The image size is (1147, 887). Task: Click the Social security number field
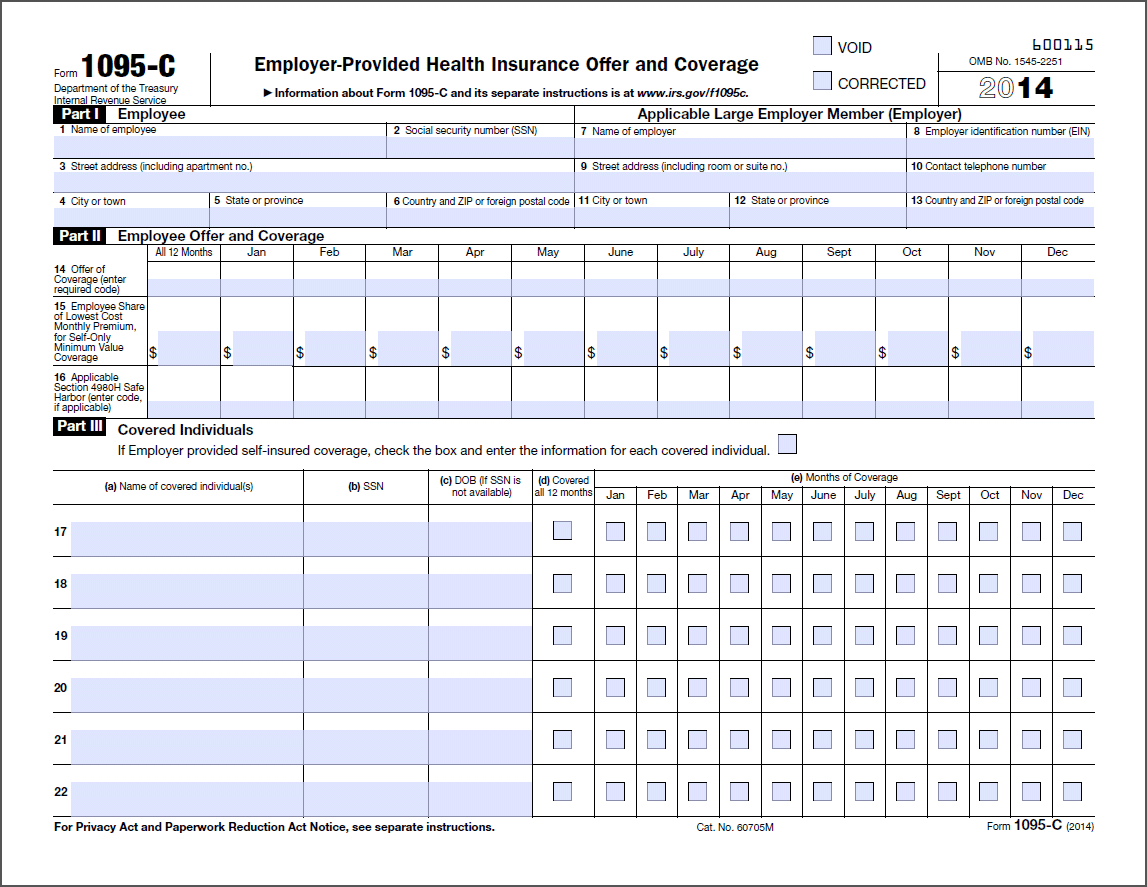(x=479, y=147)
